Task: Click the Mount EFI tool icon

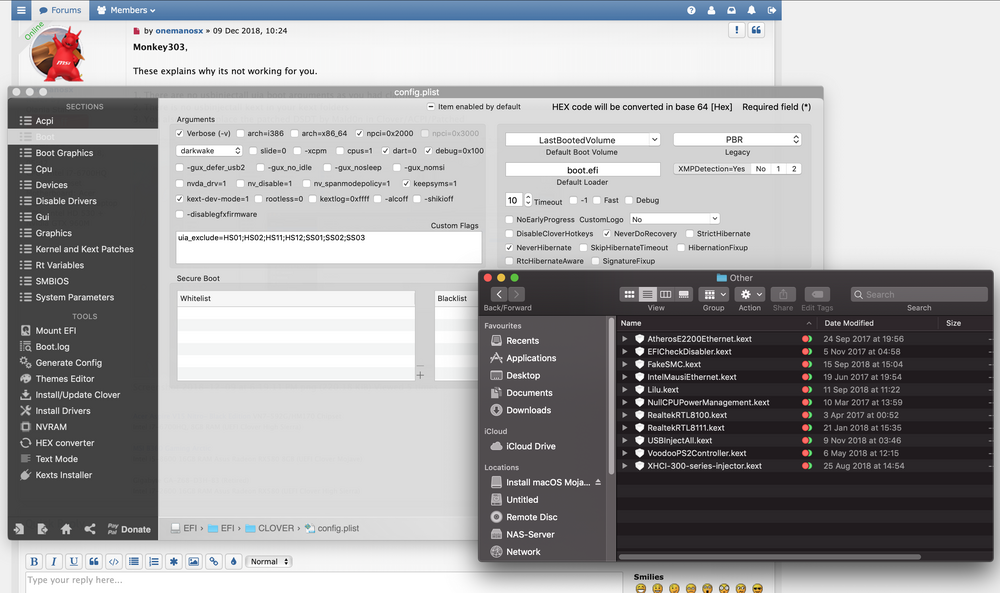Action: [26, 331]
